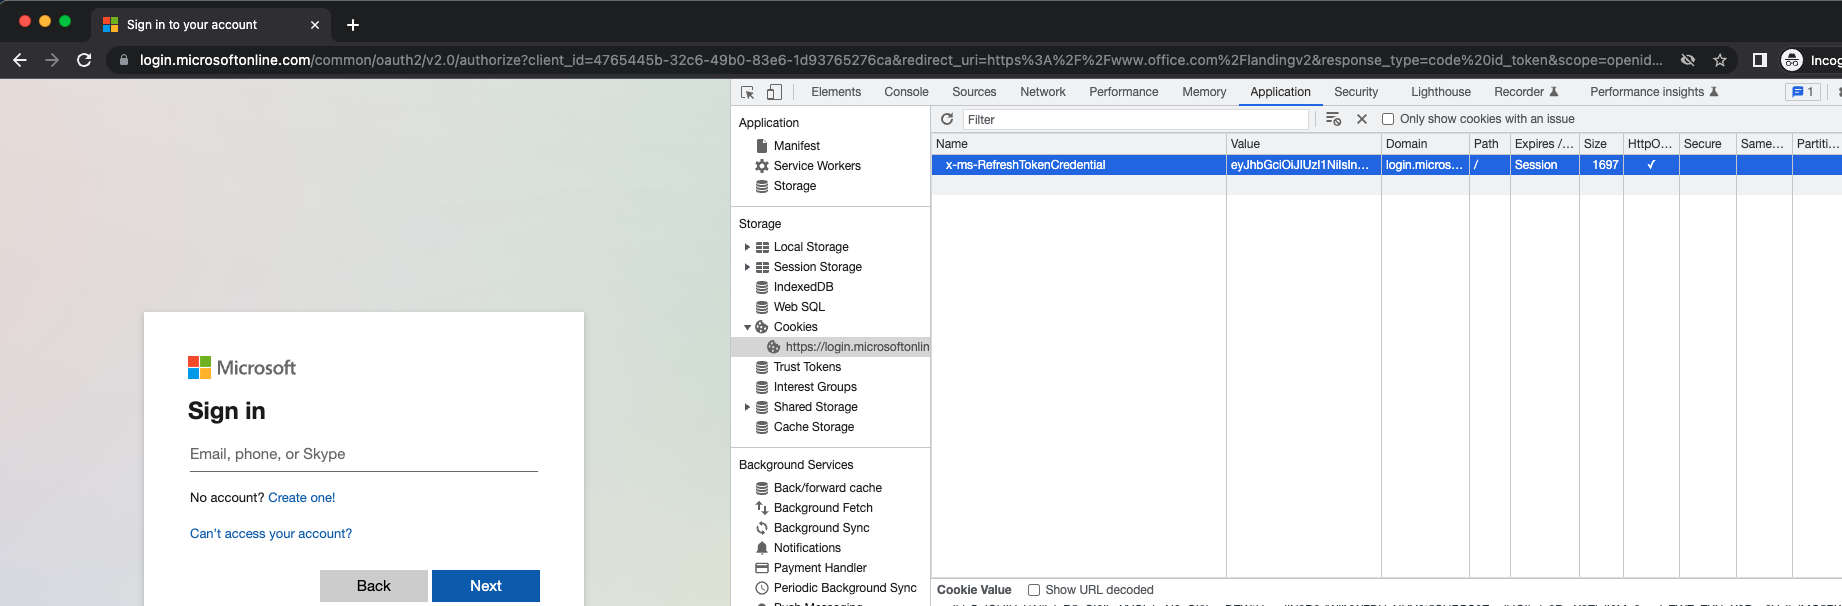Open Background Fetch item
The width and height of the screenshot is (1842, 606).
pos(823,508)
